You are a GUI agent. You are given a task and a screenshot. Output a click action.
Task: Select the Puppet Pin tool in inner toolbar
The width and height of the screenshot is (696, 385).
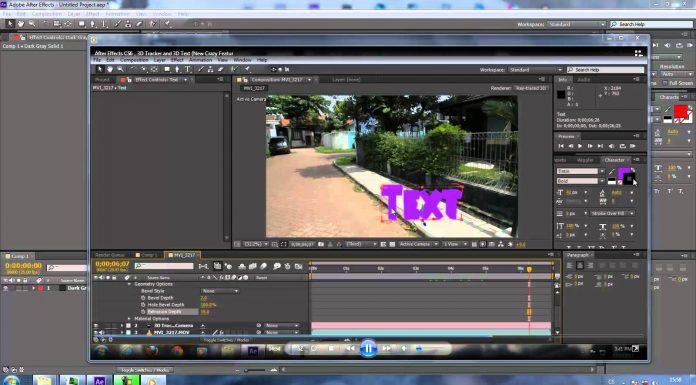tap(248, 69)
